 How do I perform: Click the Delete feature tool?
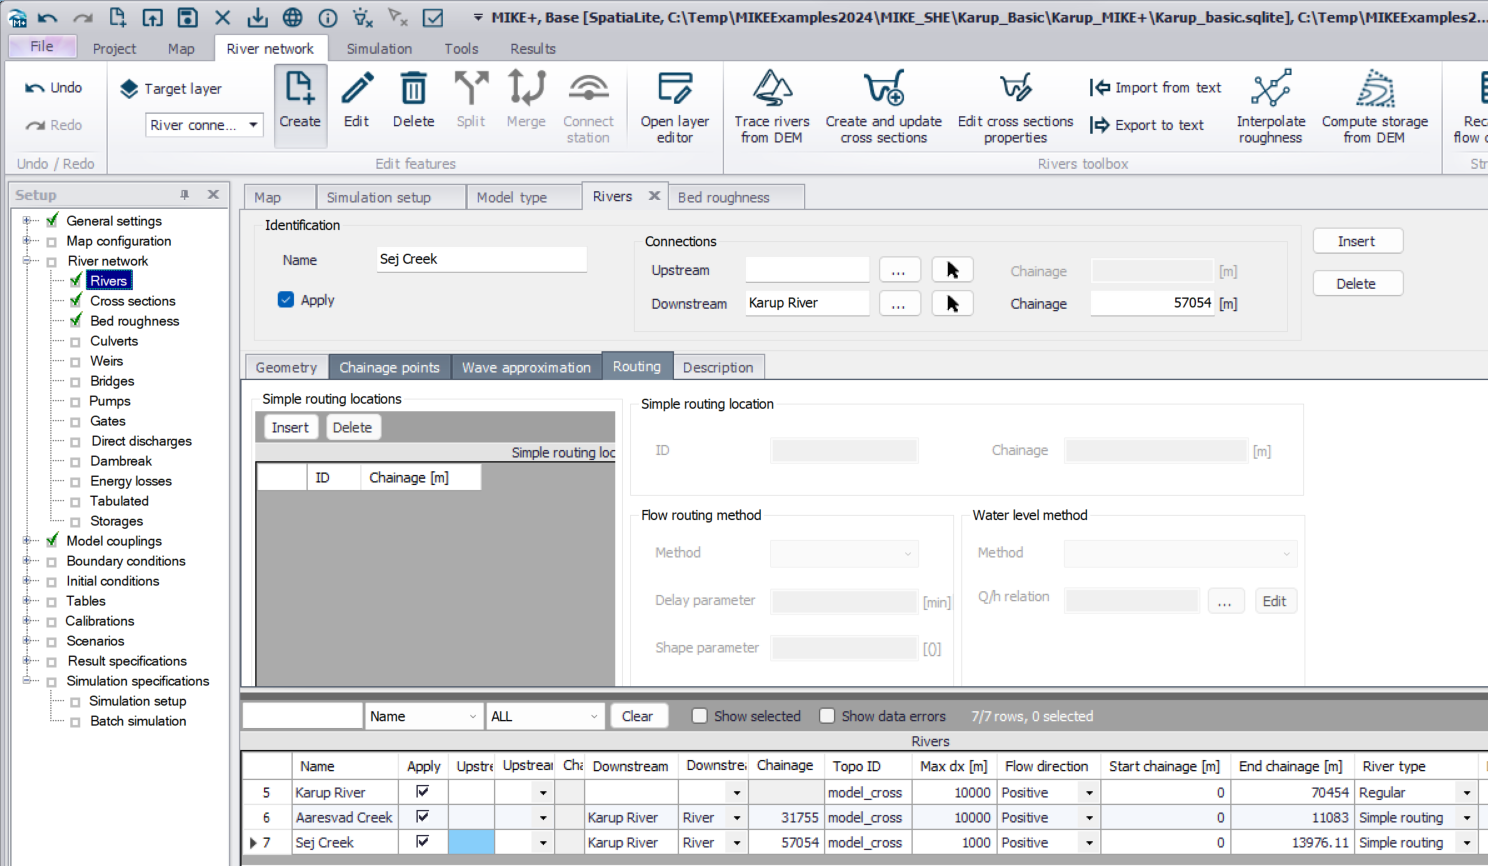(x=413, y=100)
